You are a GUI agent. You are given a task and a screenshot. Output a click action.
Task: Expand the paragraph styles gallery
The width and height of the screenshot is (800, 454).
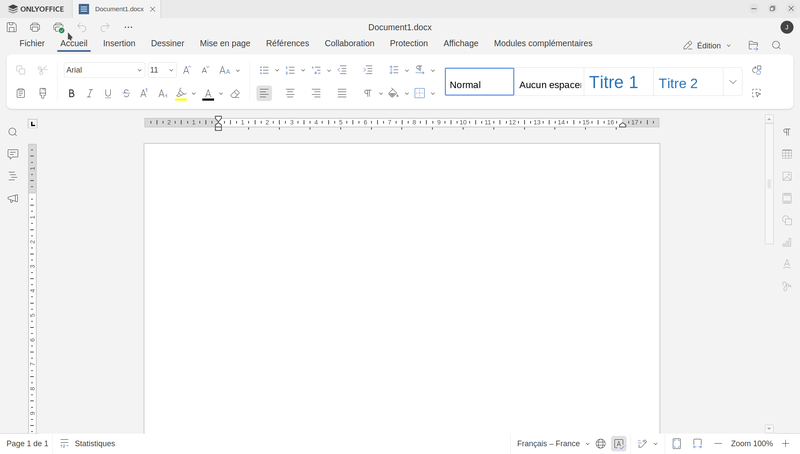coord(732,82)
